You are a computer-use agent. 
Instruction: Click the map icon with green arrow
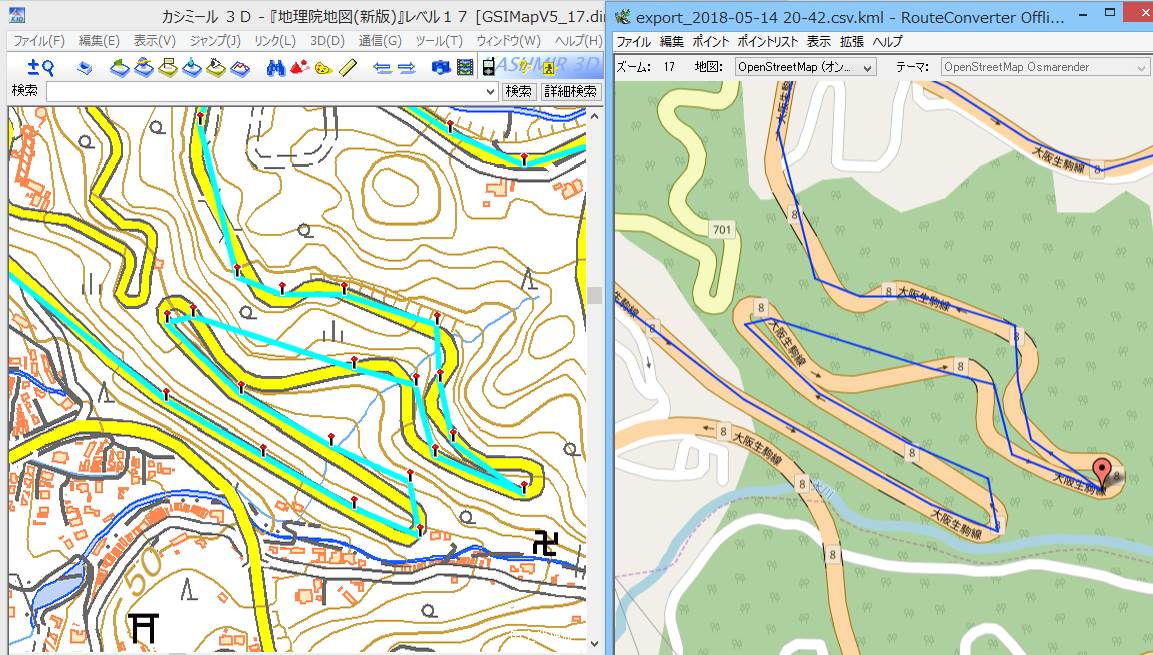[119, 68]
